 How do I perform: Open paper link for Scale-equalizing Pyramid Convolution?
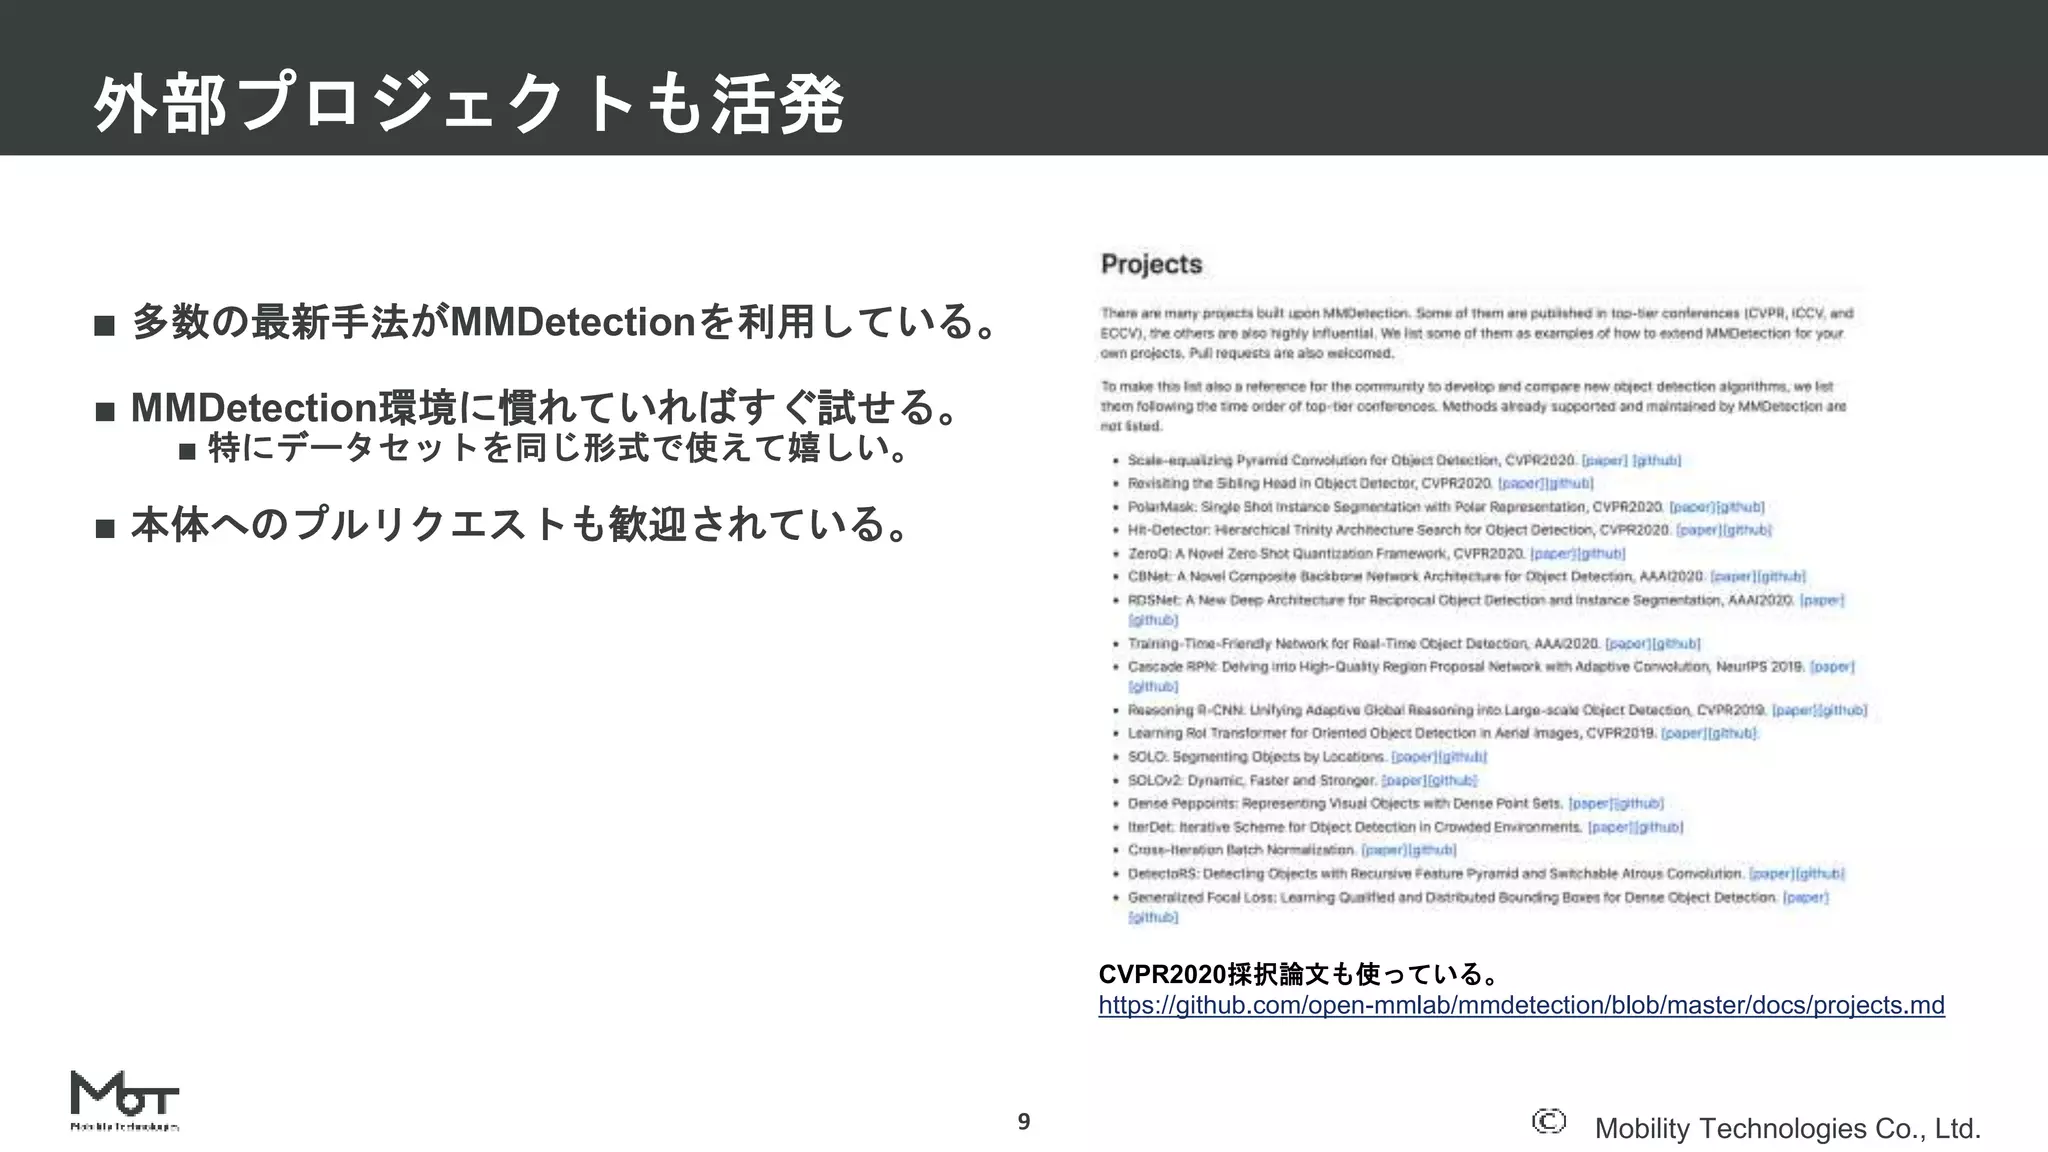(1603, 461)
